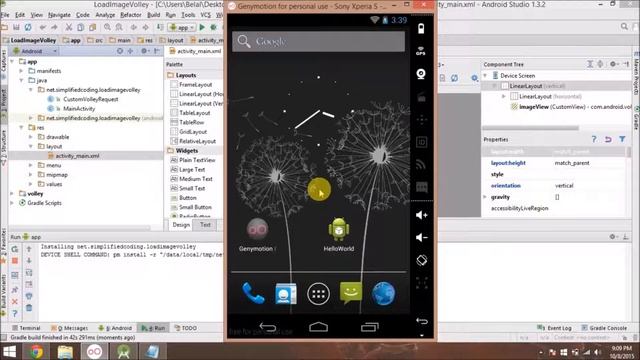
Task: Switch to the Design editor tab
Action: 181,224
